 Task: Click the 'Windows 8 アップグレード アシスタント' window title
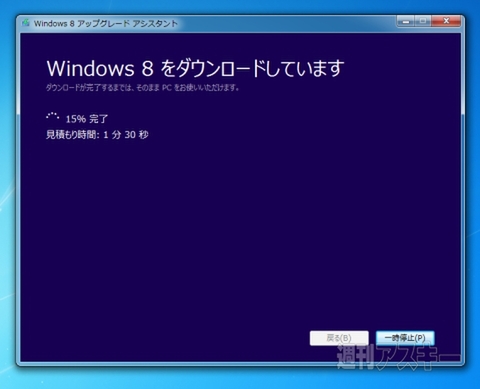click(105, 23)
